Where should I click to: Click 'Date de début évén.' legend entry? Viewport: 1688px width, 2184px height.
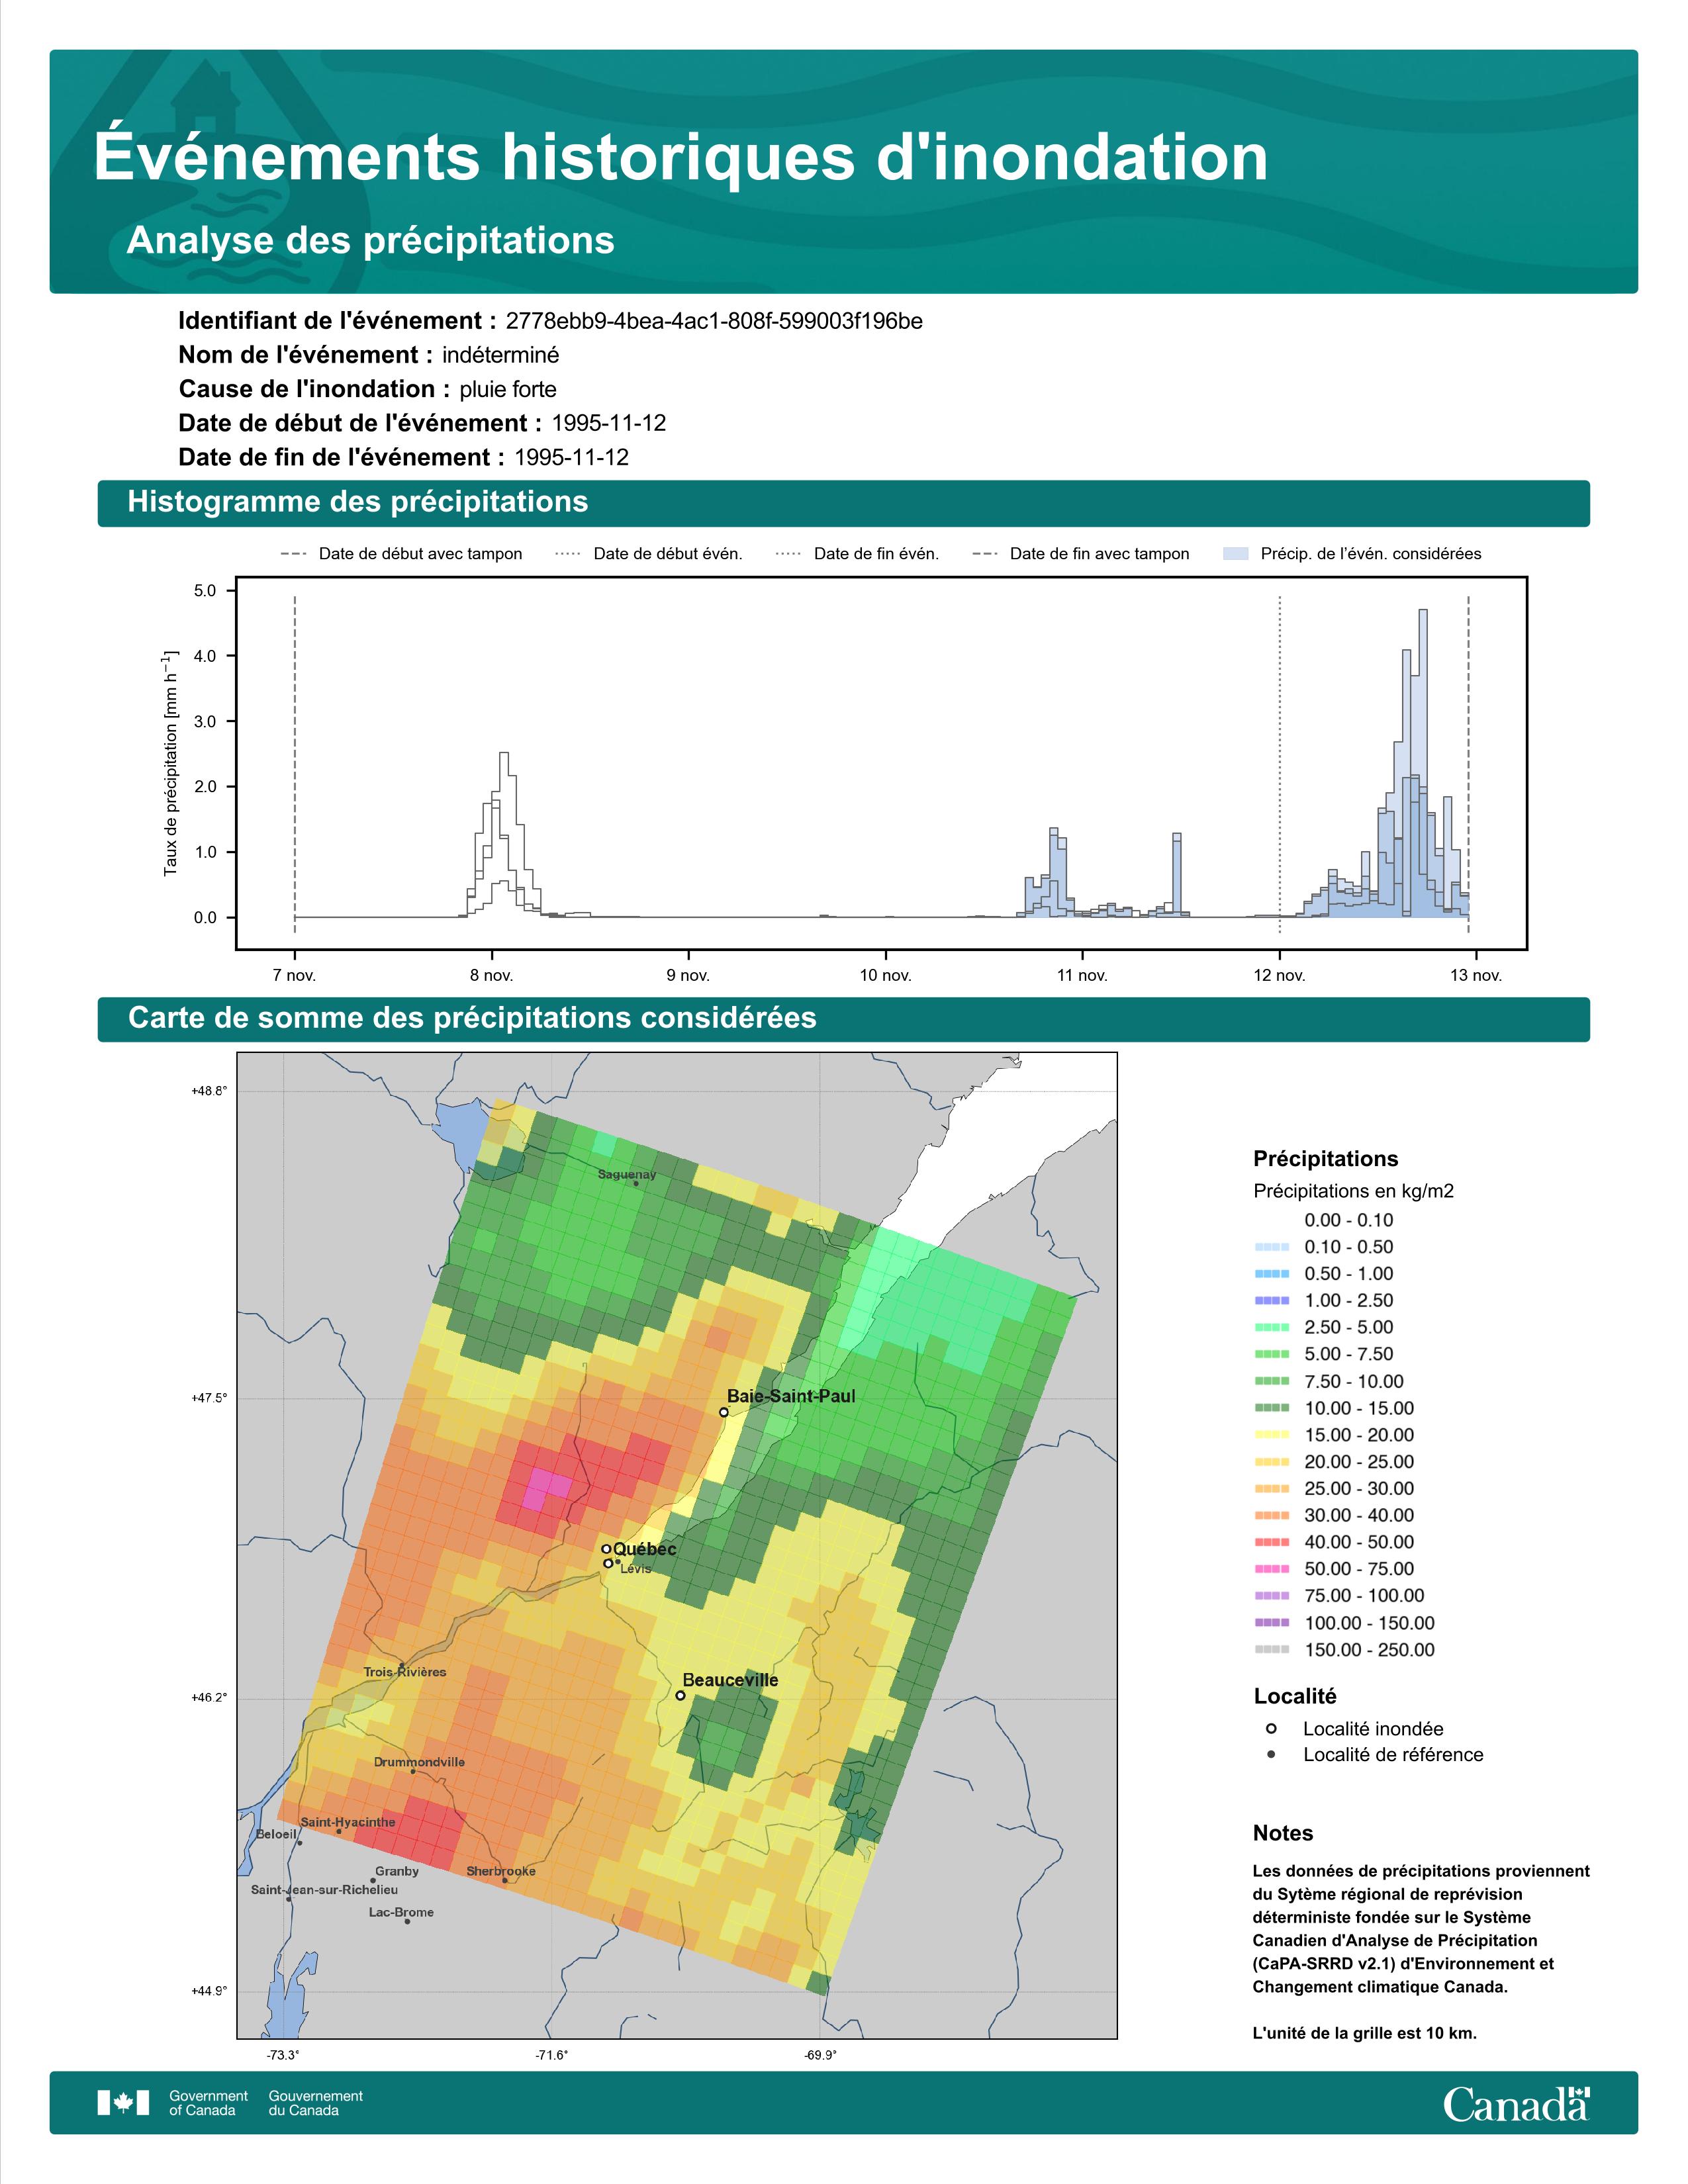coord(648,554)
